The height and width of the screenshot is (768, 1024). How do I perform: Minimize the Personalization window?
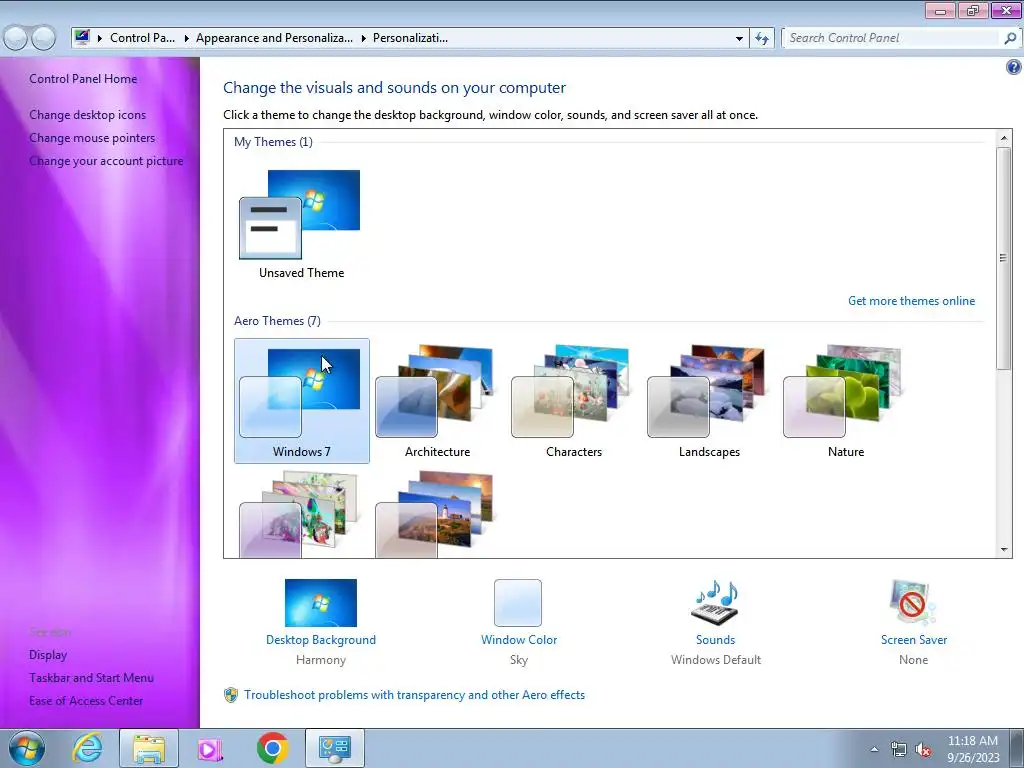pyautogui.click(x=940, y=10)
